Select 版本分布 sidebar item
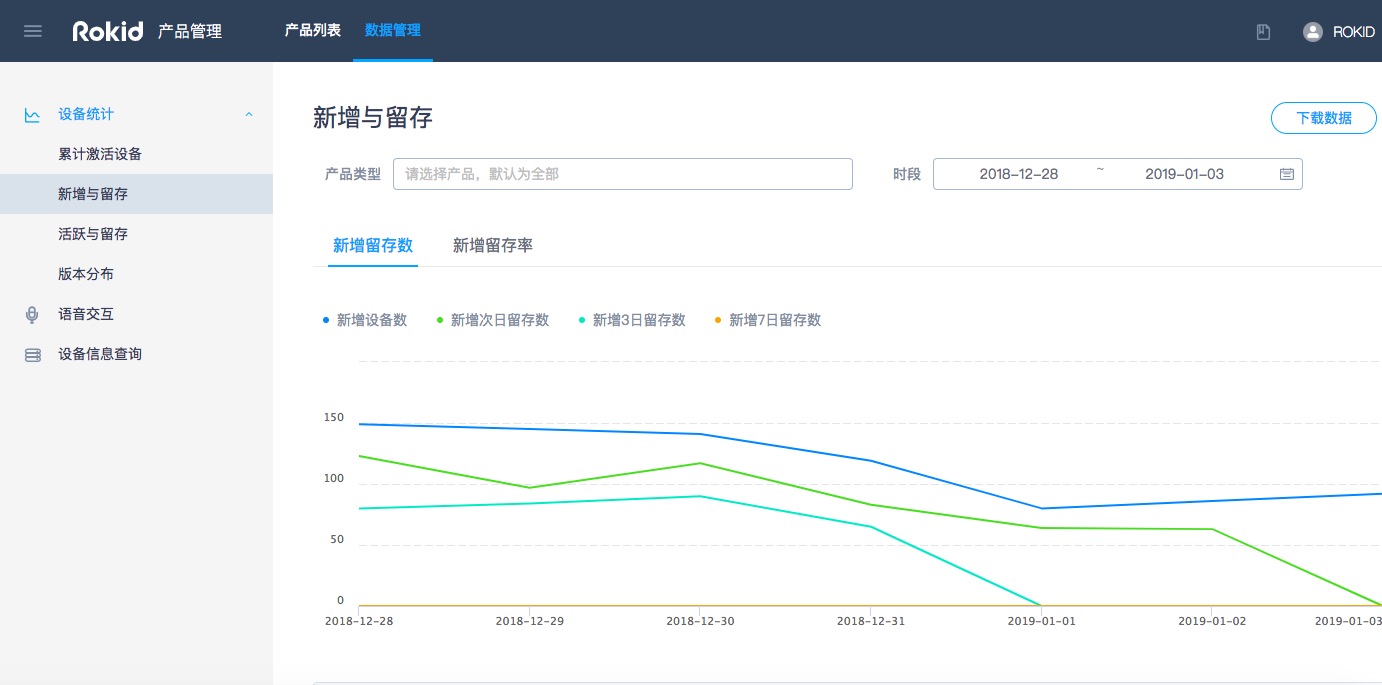The width and height of the screenshot is (1382, 685). tap(86, 274)
